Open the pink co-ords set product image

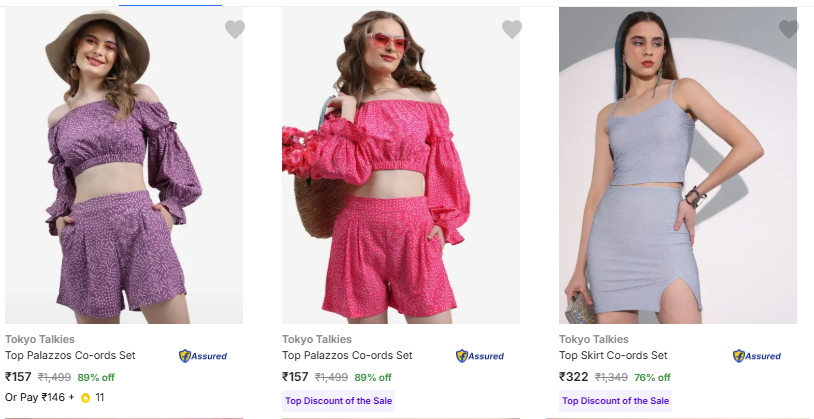pos(401,170)
